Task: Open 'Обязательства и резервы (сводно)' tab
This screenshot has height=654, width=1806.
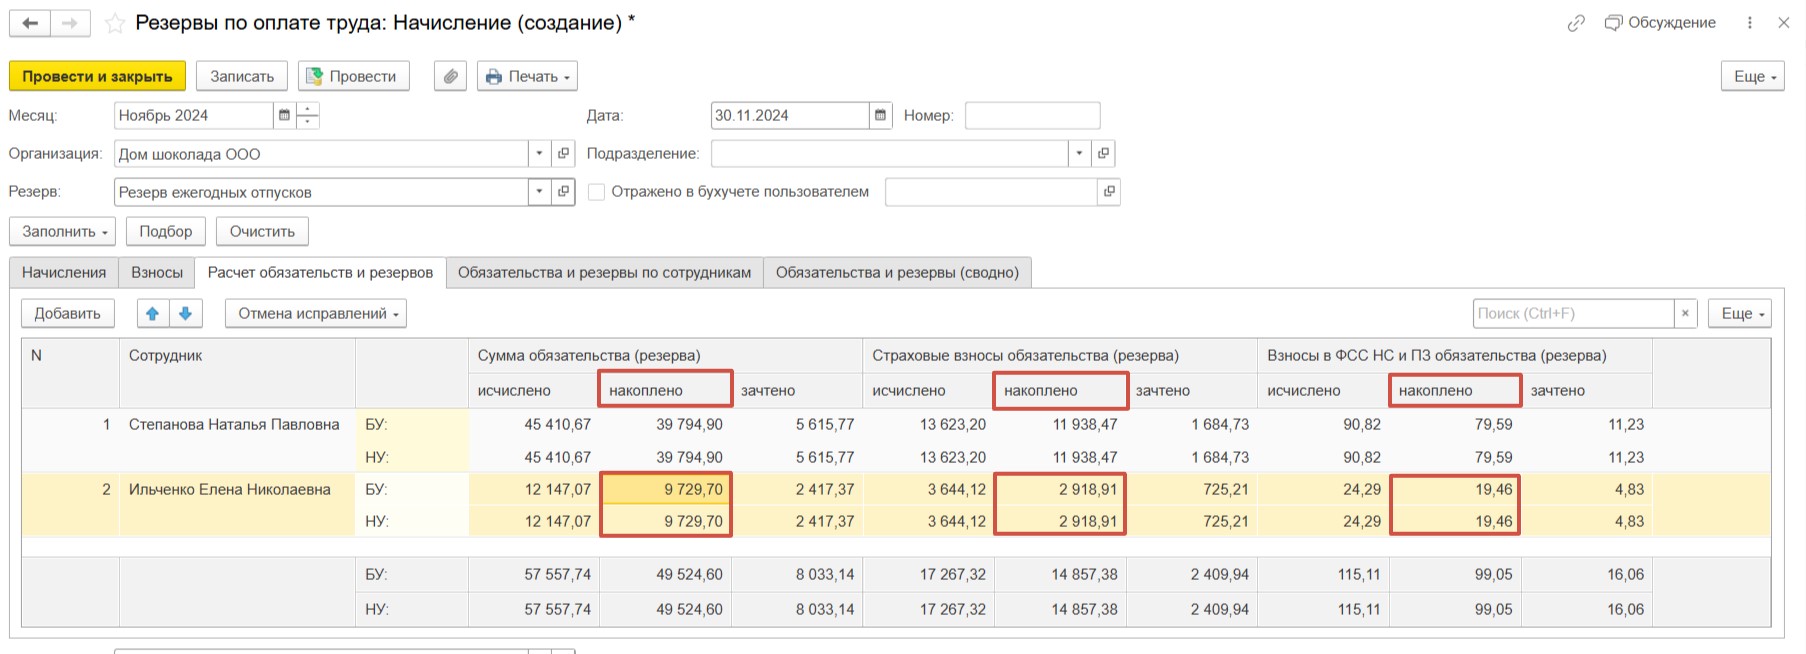Action: pos(897,272)
